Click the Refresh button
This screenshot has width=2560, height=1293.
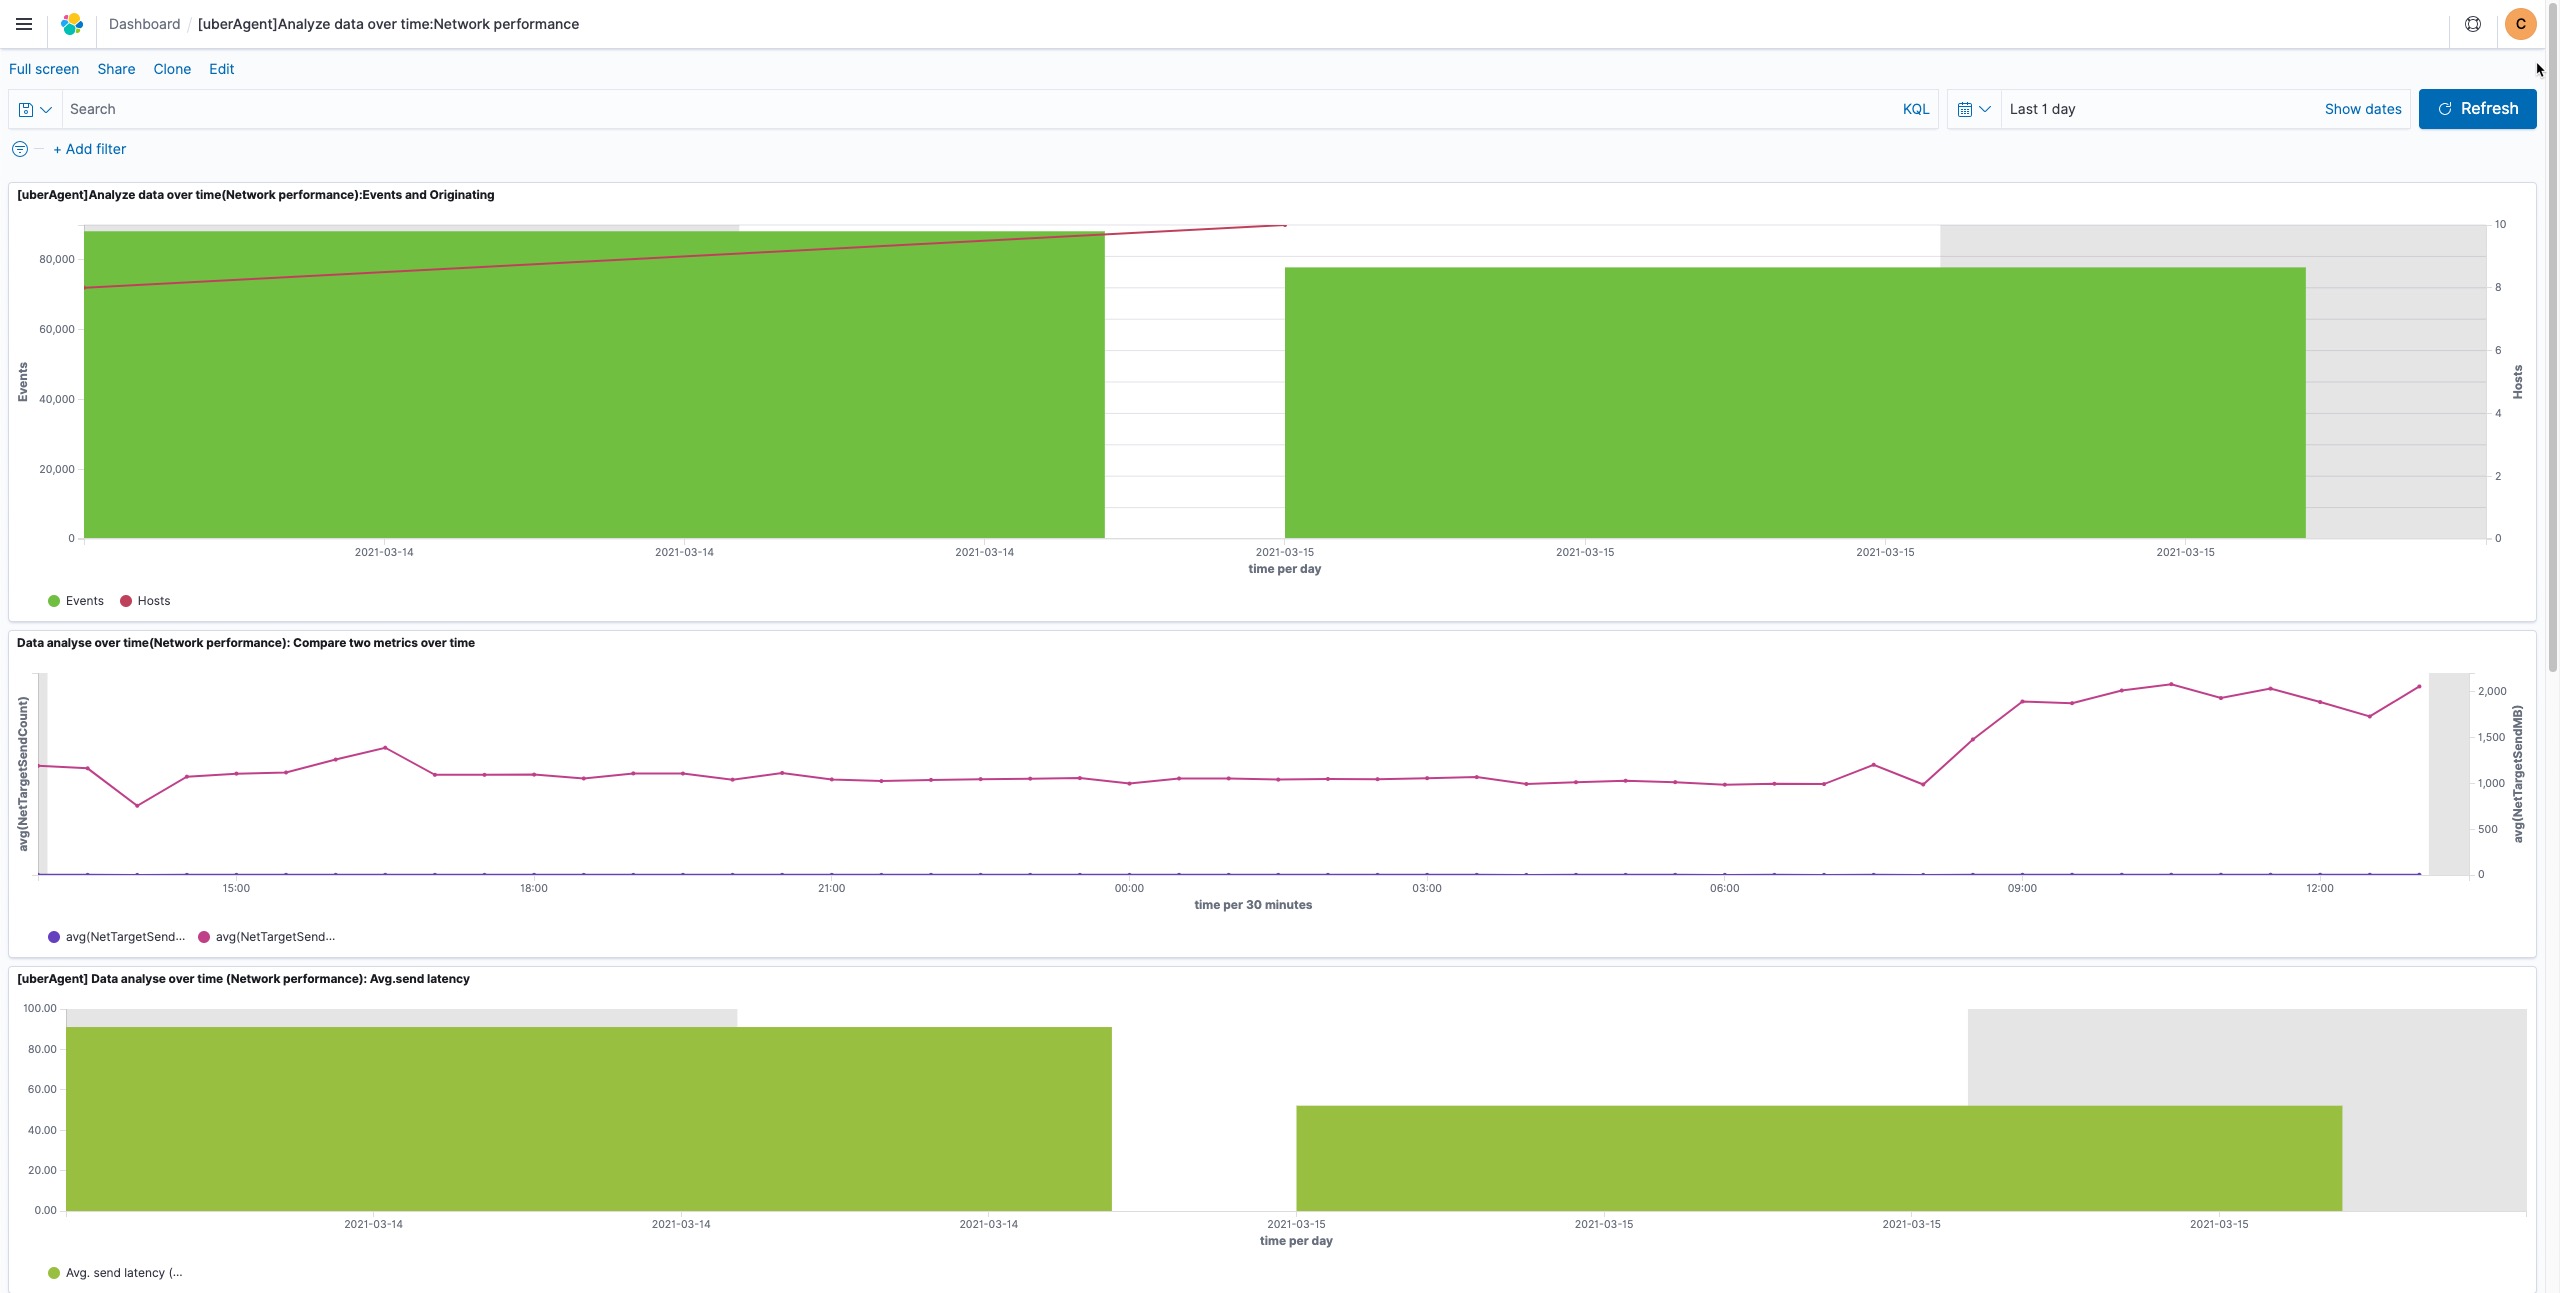pos(2476,109)
